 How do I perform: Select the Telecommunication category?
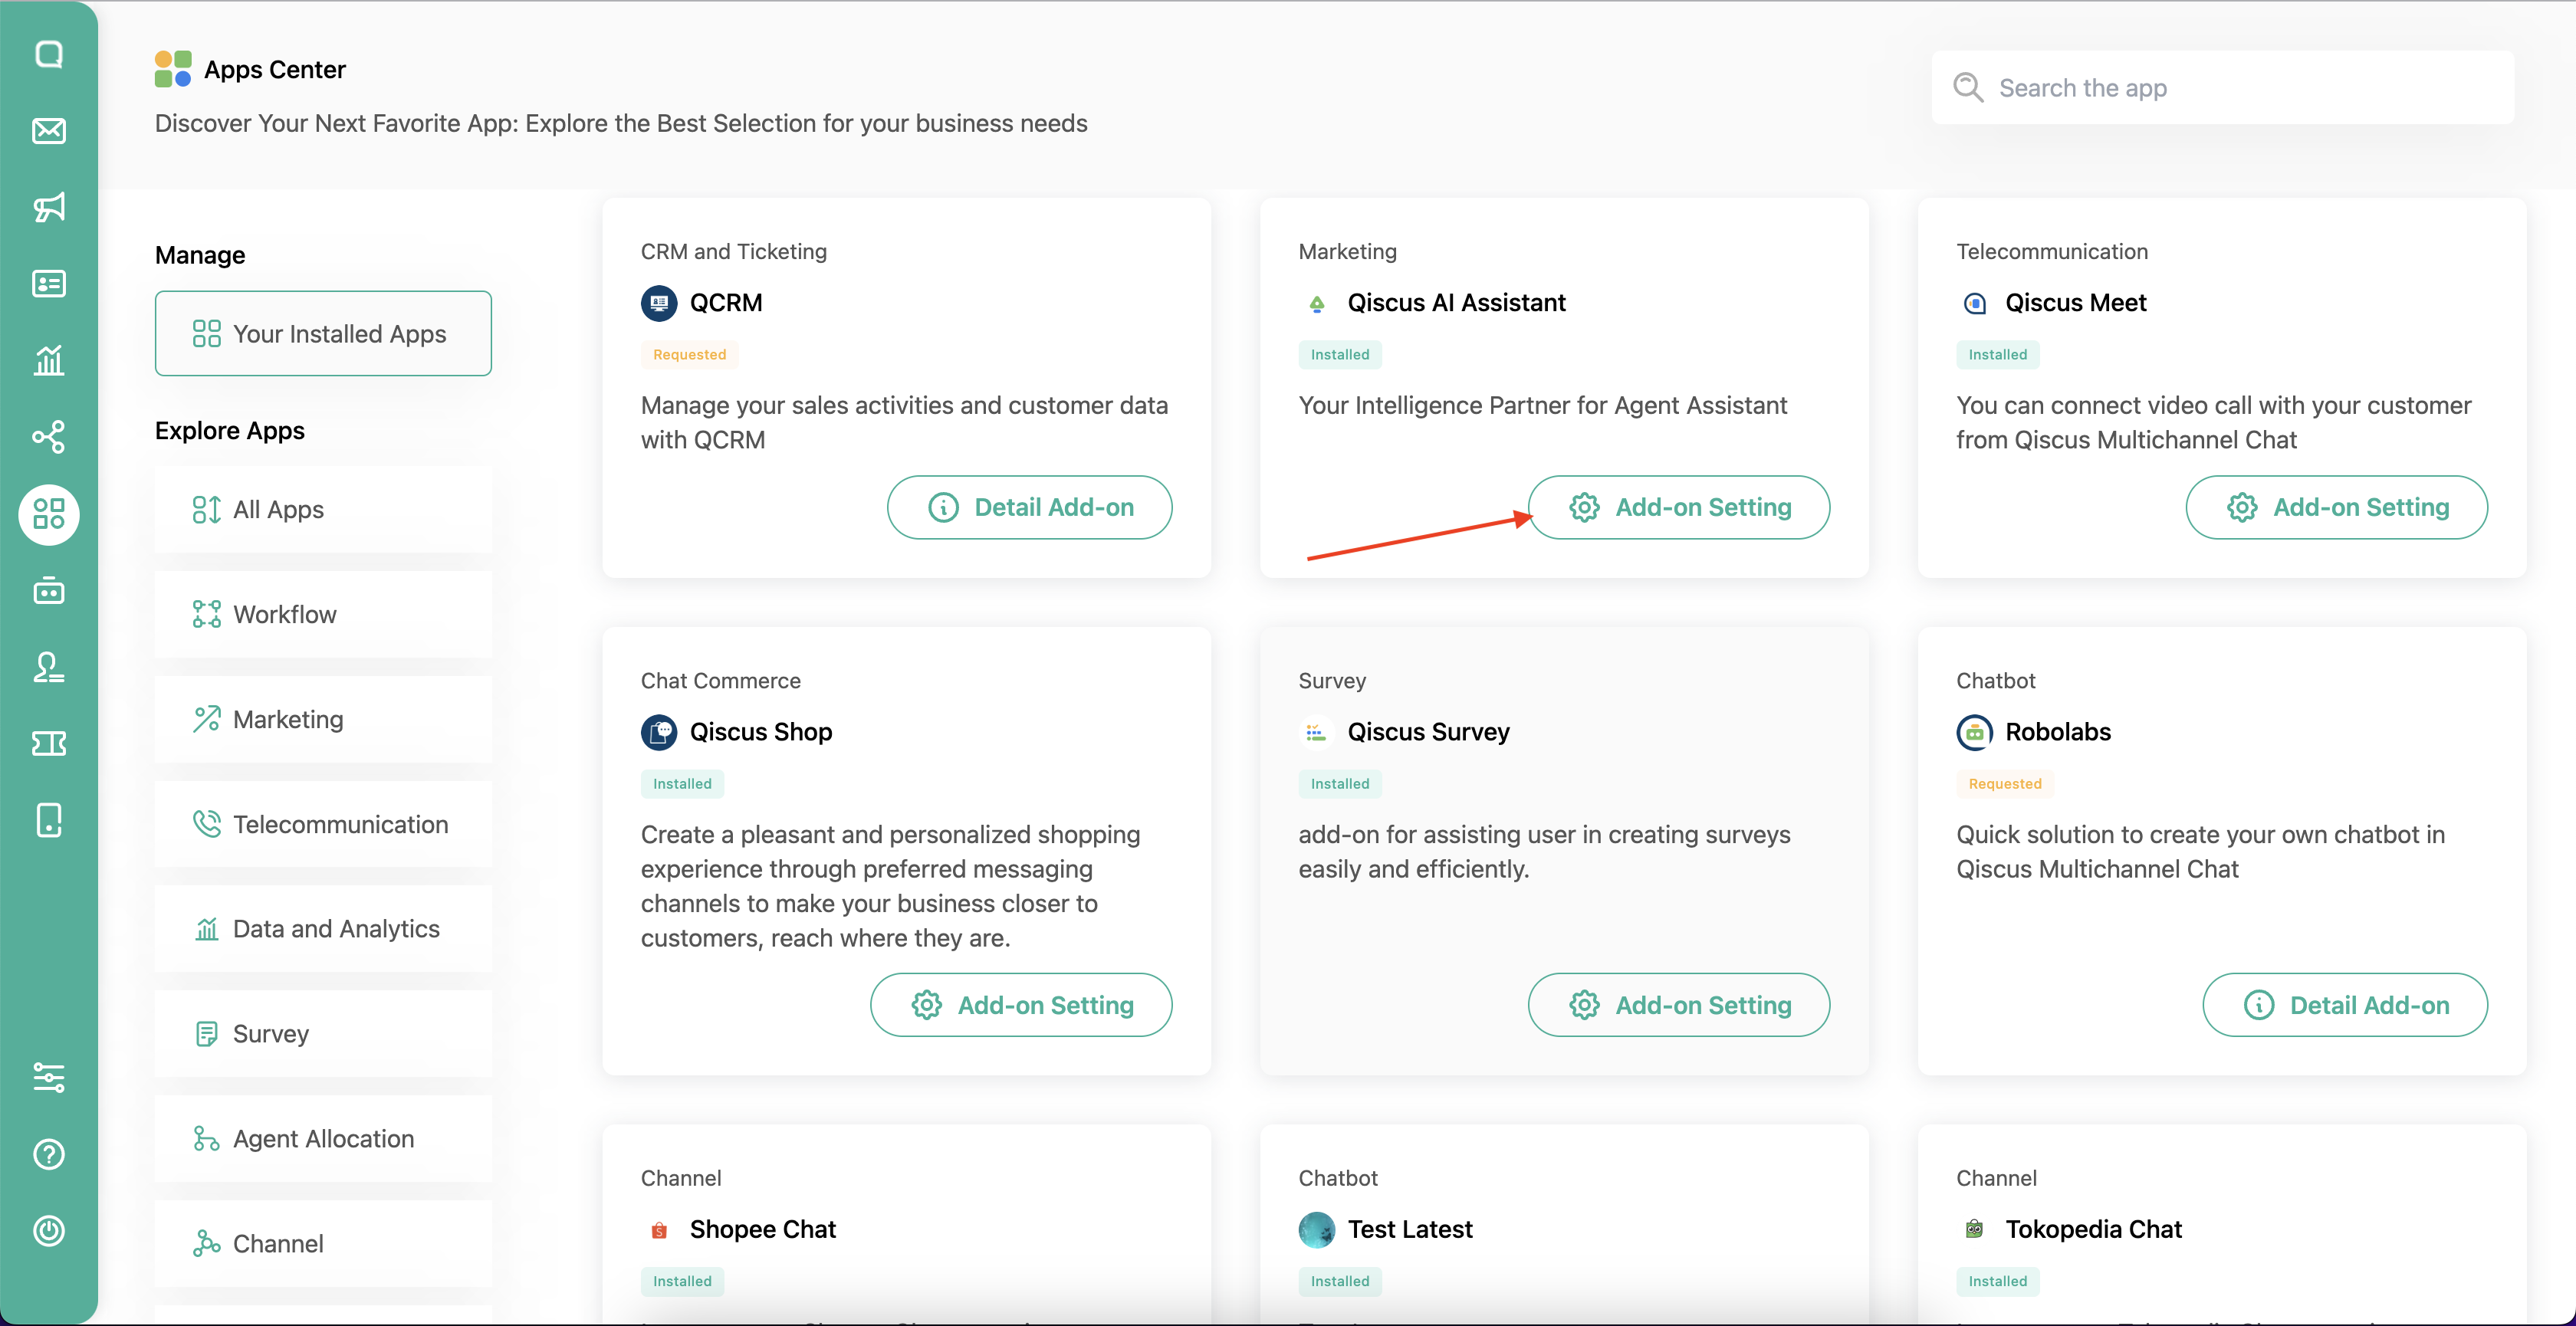323,825
